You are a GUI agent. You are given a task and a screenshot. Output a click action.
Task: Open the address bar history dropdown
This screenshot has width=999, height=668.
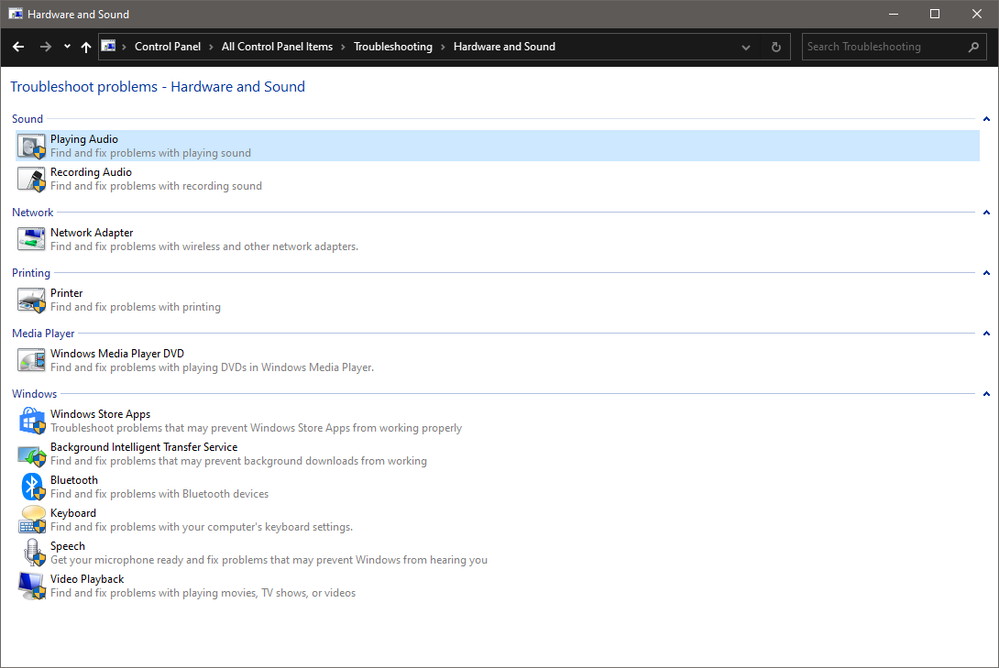click(x=745, y=47)
